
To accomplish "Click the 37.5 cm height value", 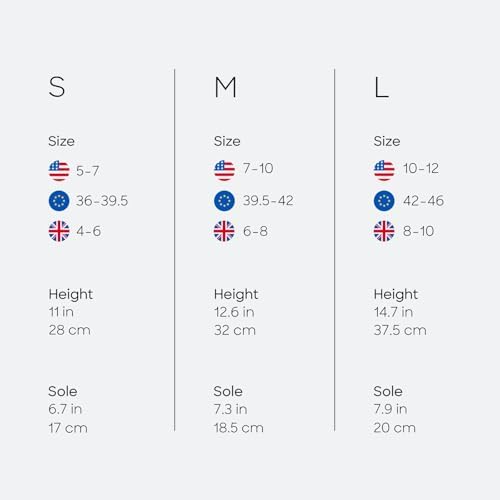I will coord(400,330).
